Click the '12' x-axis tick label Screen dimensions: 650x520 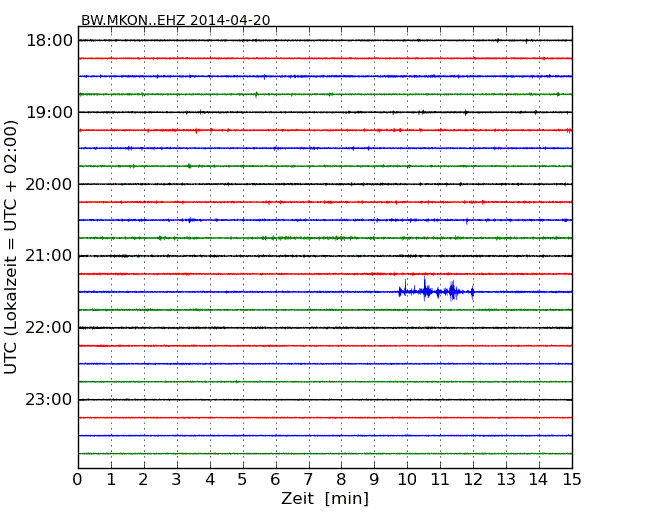473,479
